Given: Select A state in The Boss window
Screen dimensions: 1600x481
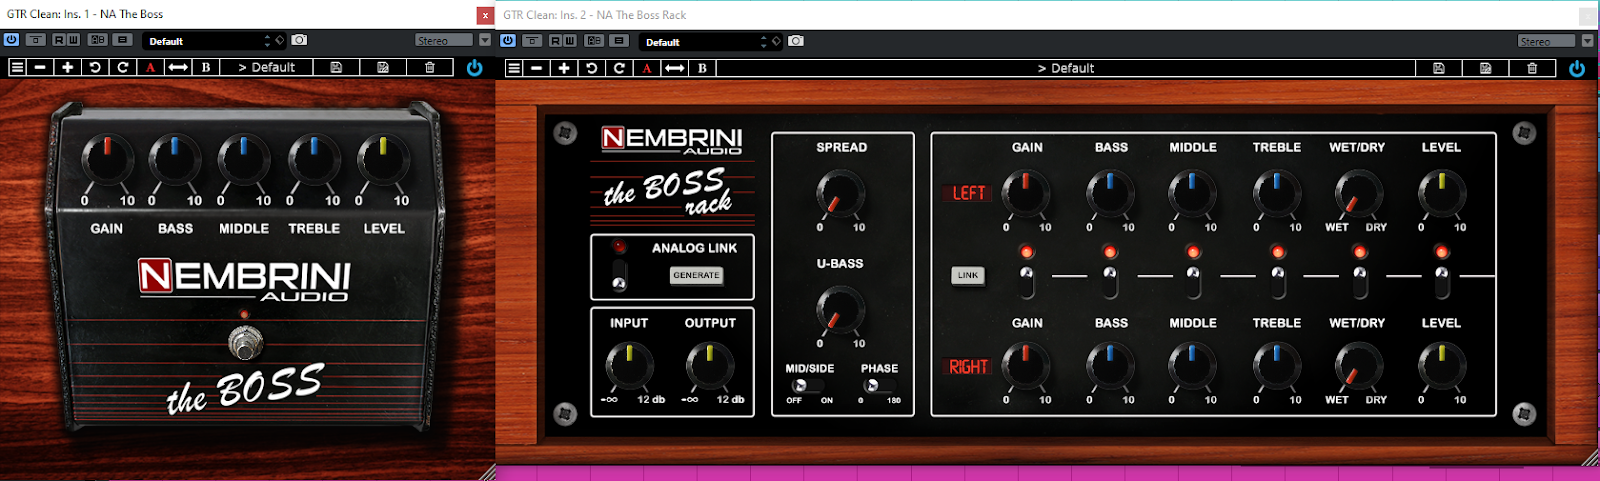Looking at the screenshot, I should (150, 67).
